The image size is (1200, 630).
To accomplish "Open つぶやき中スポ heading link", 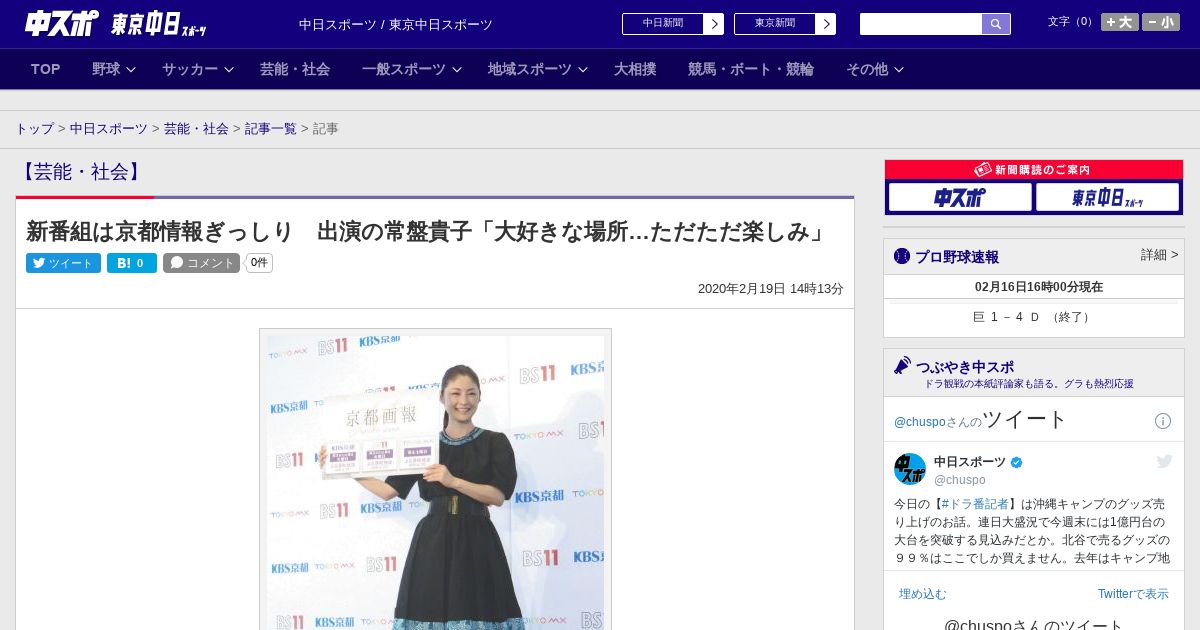I will tap(965, 367).
